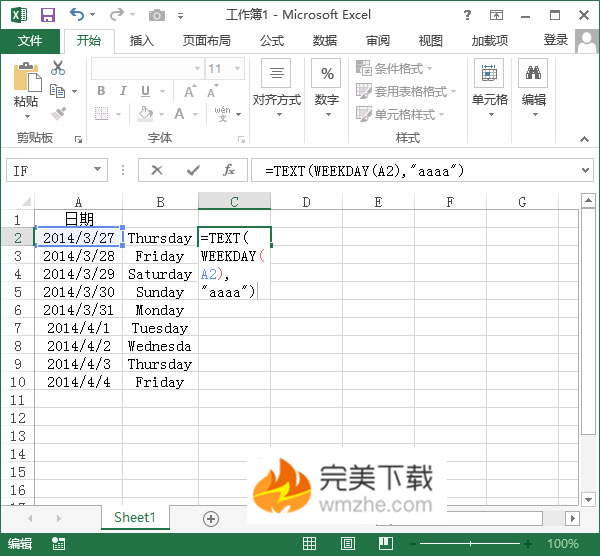Open Format as Table menu
600x556 pixels.
tap(406, 91)
